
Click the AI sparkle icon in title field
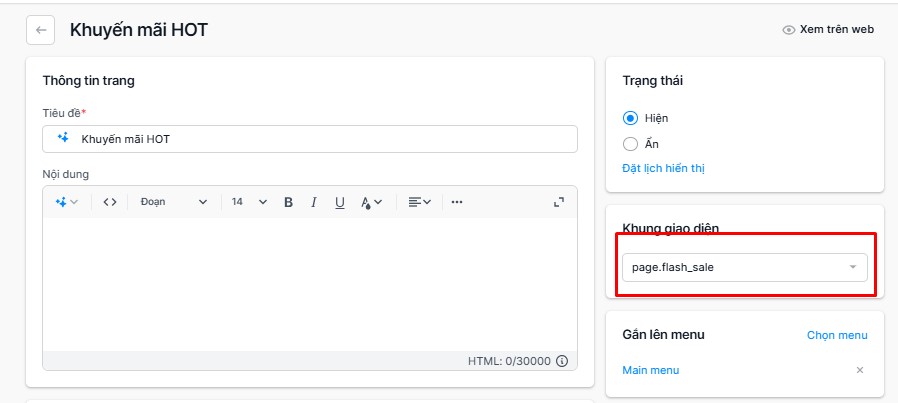(x=64, y=138)
